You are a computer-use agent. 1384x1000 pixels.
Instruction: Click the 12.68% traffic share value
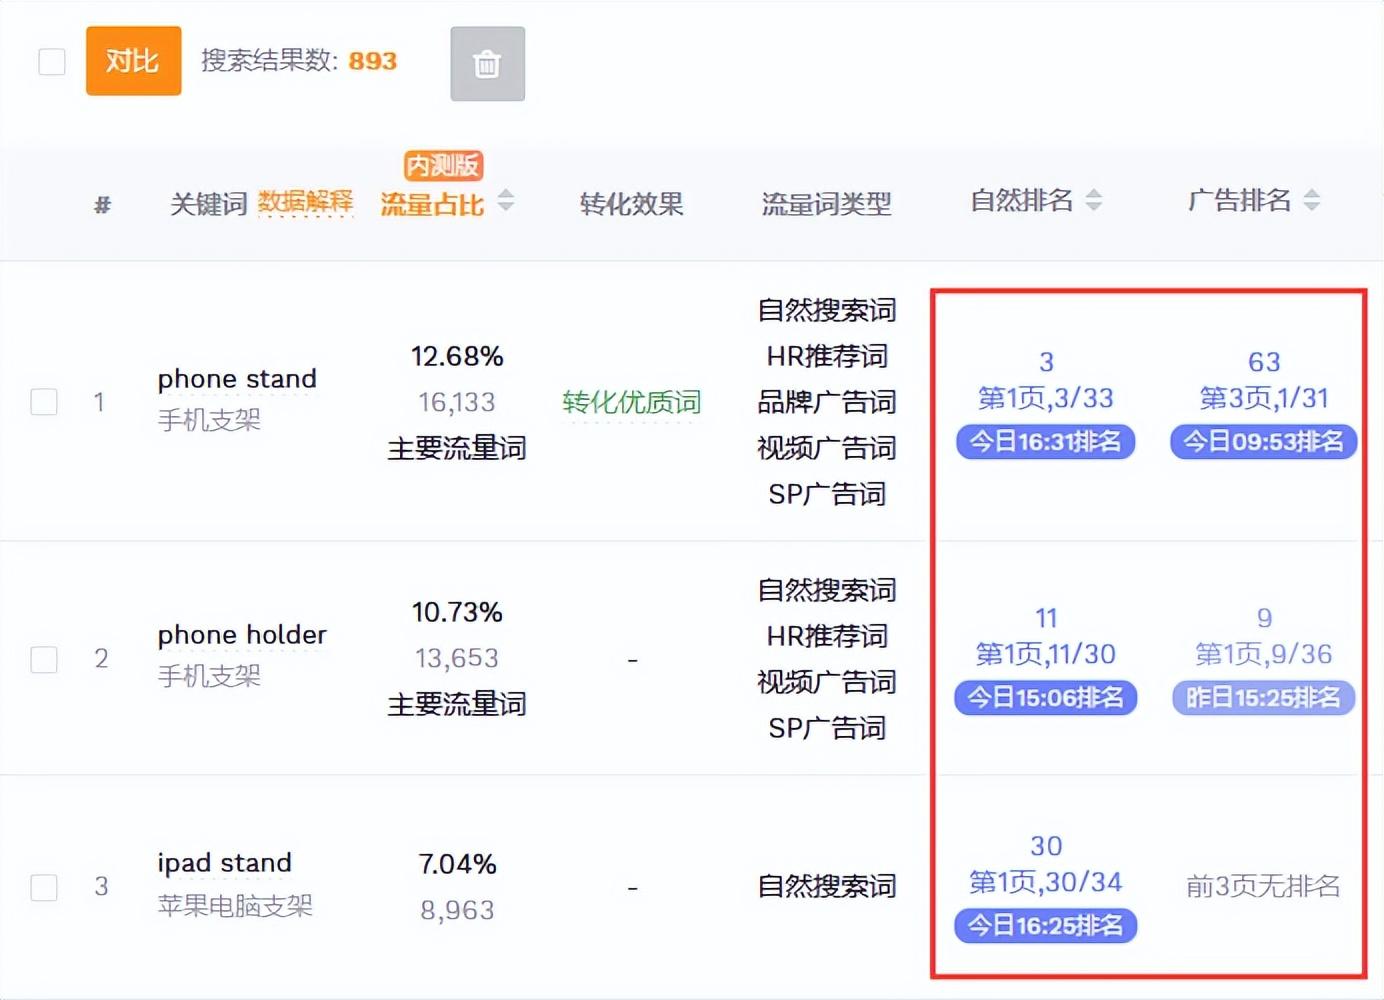click(x=457, y=356)
